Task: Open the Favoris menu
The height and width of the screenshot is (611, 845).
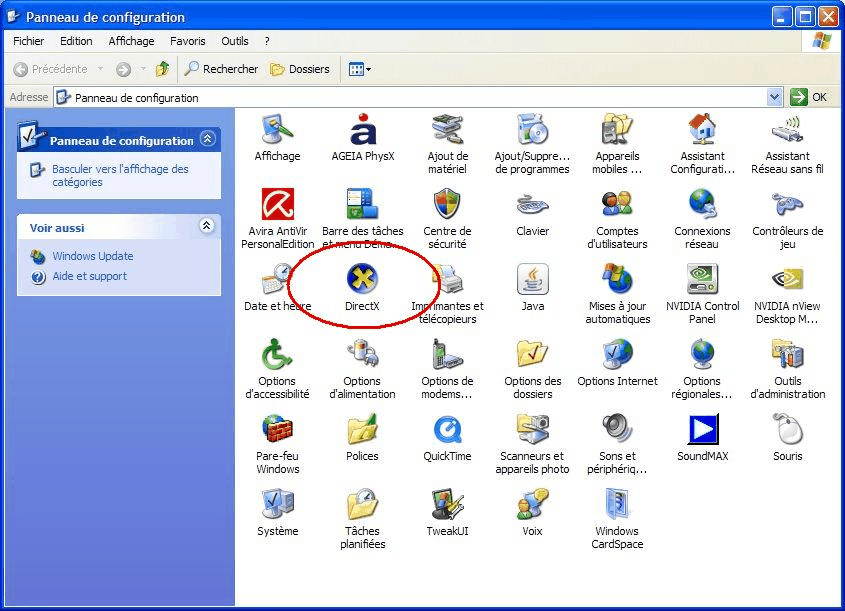Action: (188, 41)
